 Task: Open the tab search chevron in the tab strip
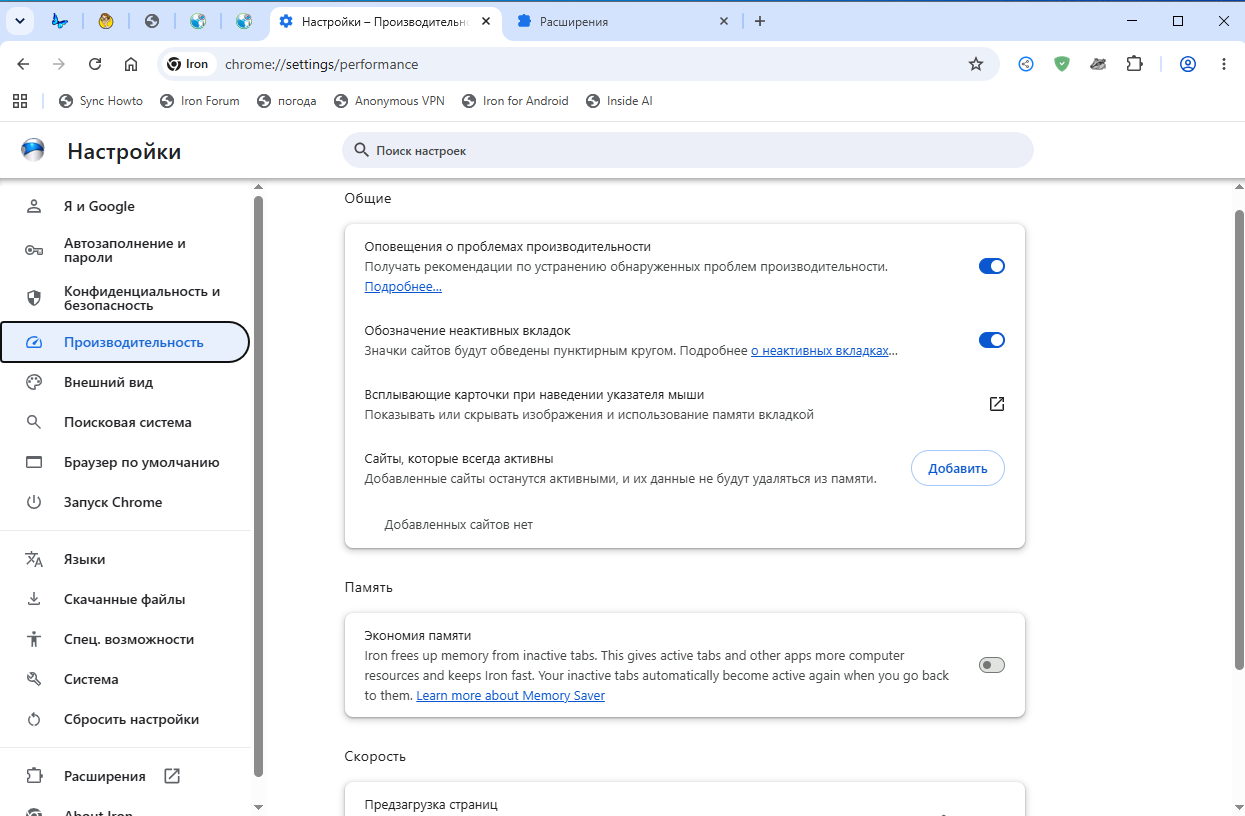[x=19, y=21]
